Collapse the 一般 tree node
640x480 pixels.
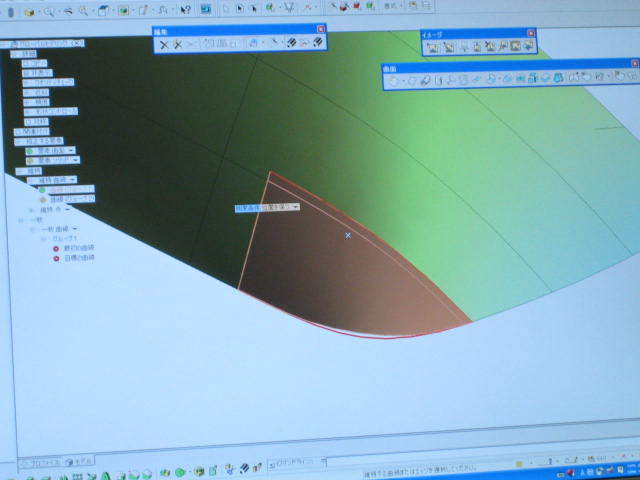pyautogui.click(x=21, y=220)
